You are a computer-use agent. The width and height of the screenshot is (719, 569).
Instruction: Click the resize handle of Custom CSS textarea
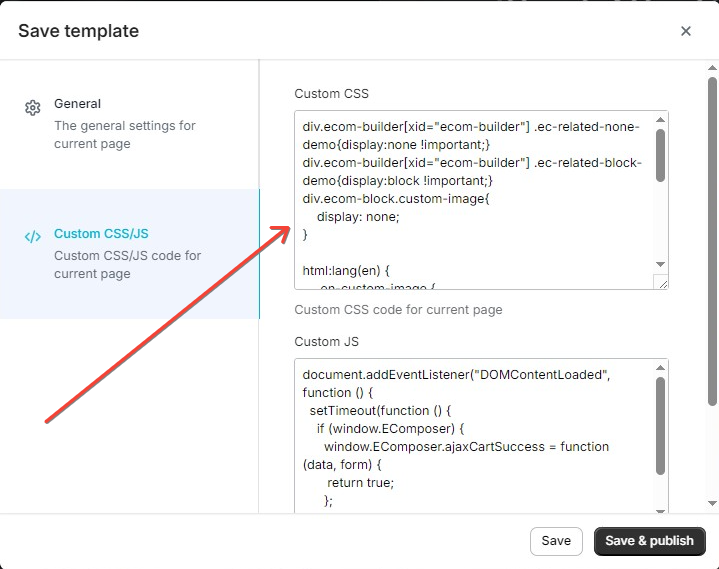(x=661, y=283)
